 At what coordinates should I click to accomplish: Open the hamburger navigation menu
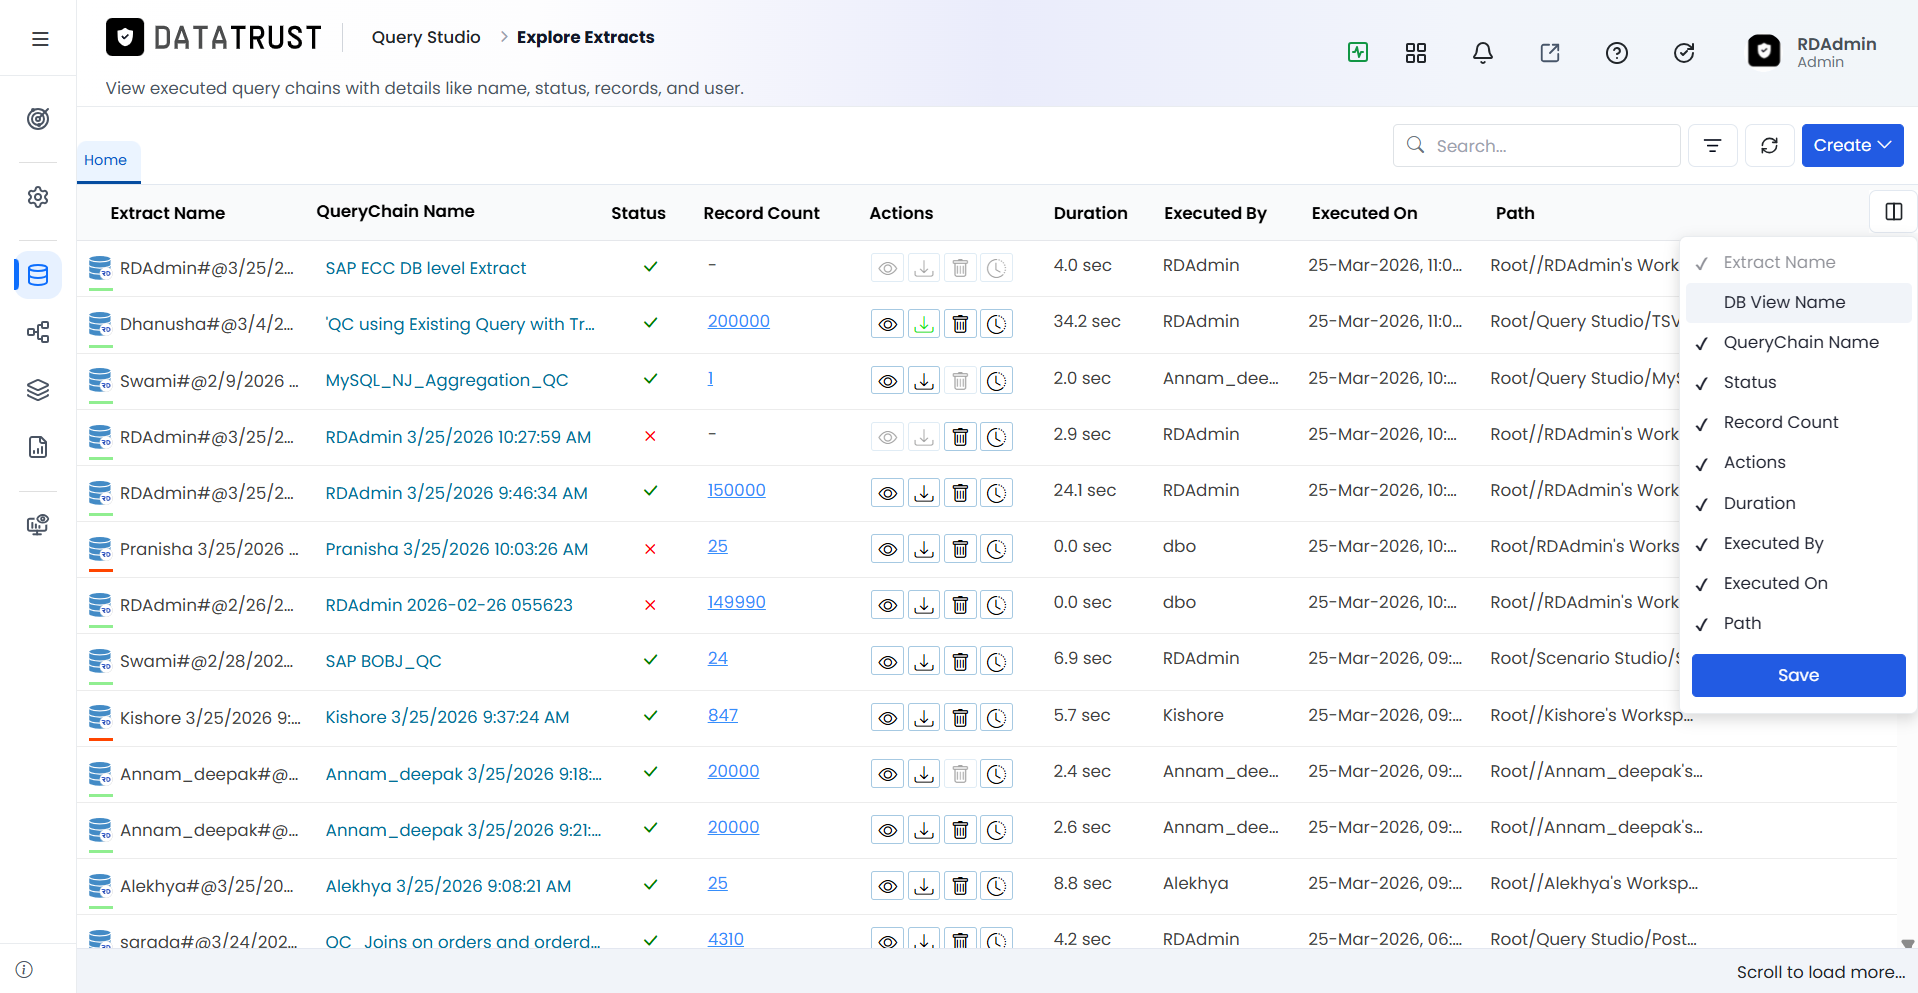tap(40, 39)
